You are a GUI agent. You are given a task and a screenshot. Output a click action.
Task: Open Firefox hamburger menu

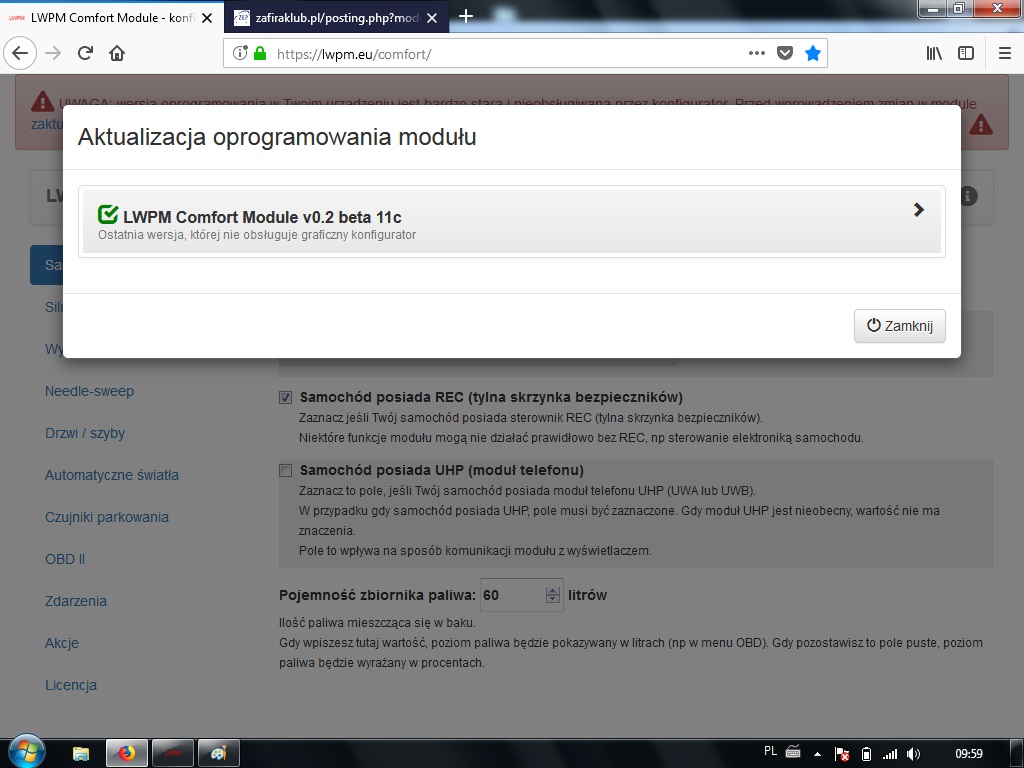tap(1004, 54)
